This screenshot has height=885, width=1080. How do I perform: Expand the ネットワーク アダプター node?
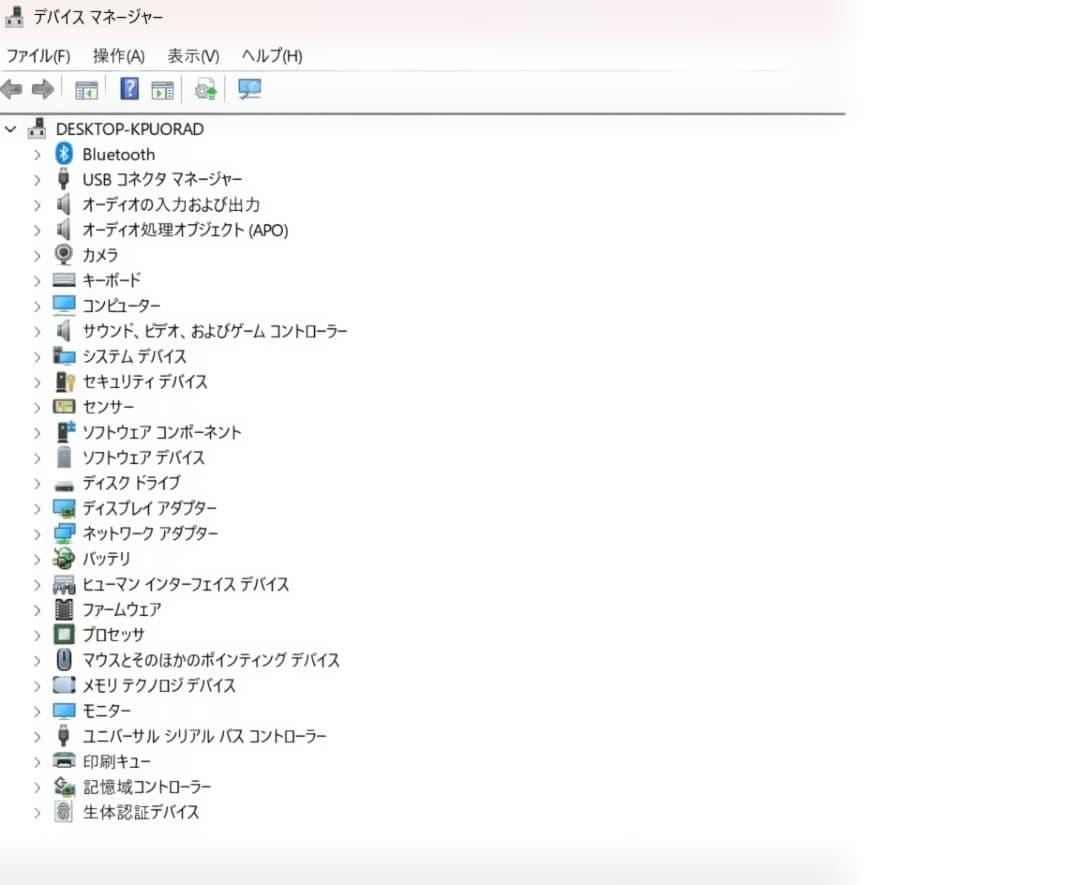[x=37, y=534]
